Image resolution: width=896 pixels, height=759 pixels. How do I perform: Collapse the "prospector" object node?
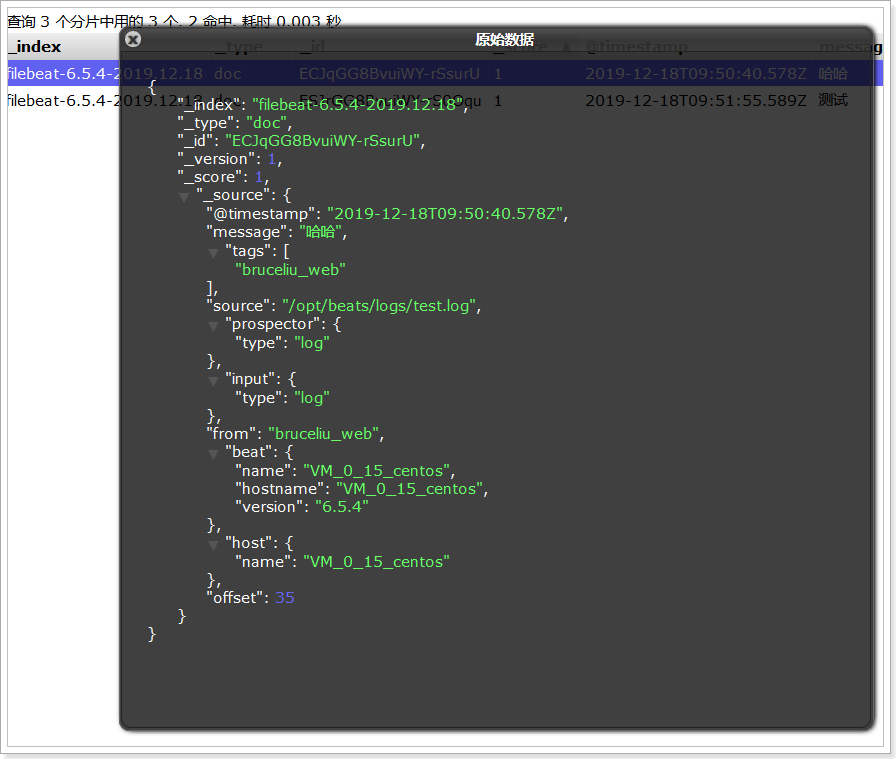point(213,326)
